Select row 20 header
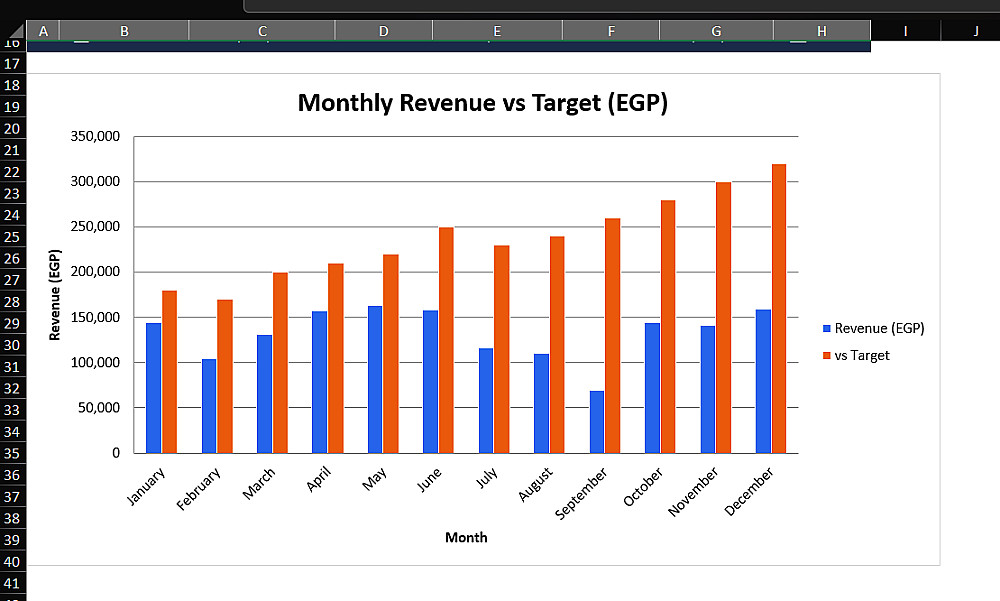Viewport: 1000px width, 601px height. (12, 129)
